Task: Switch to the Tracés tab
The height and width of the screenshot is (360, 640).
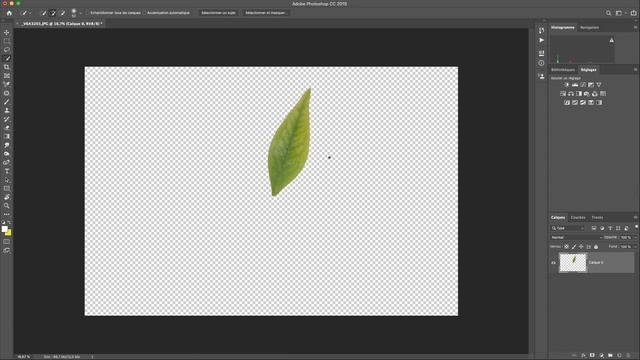Action: click(x=597, y=218)
